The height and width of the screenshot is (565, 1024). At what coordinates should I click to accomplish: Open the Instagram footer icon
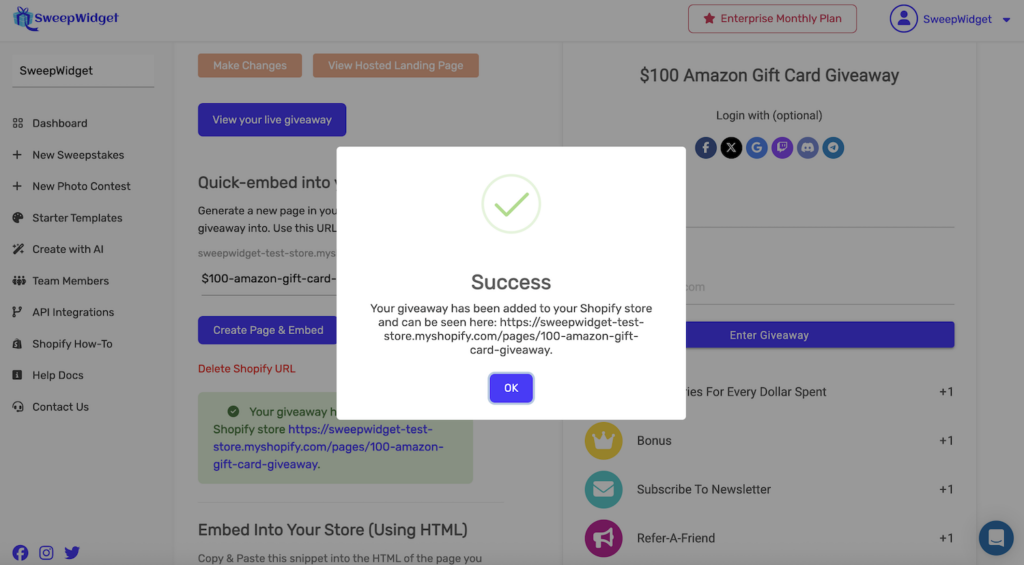(46, 552)
